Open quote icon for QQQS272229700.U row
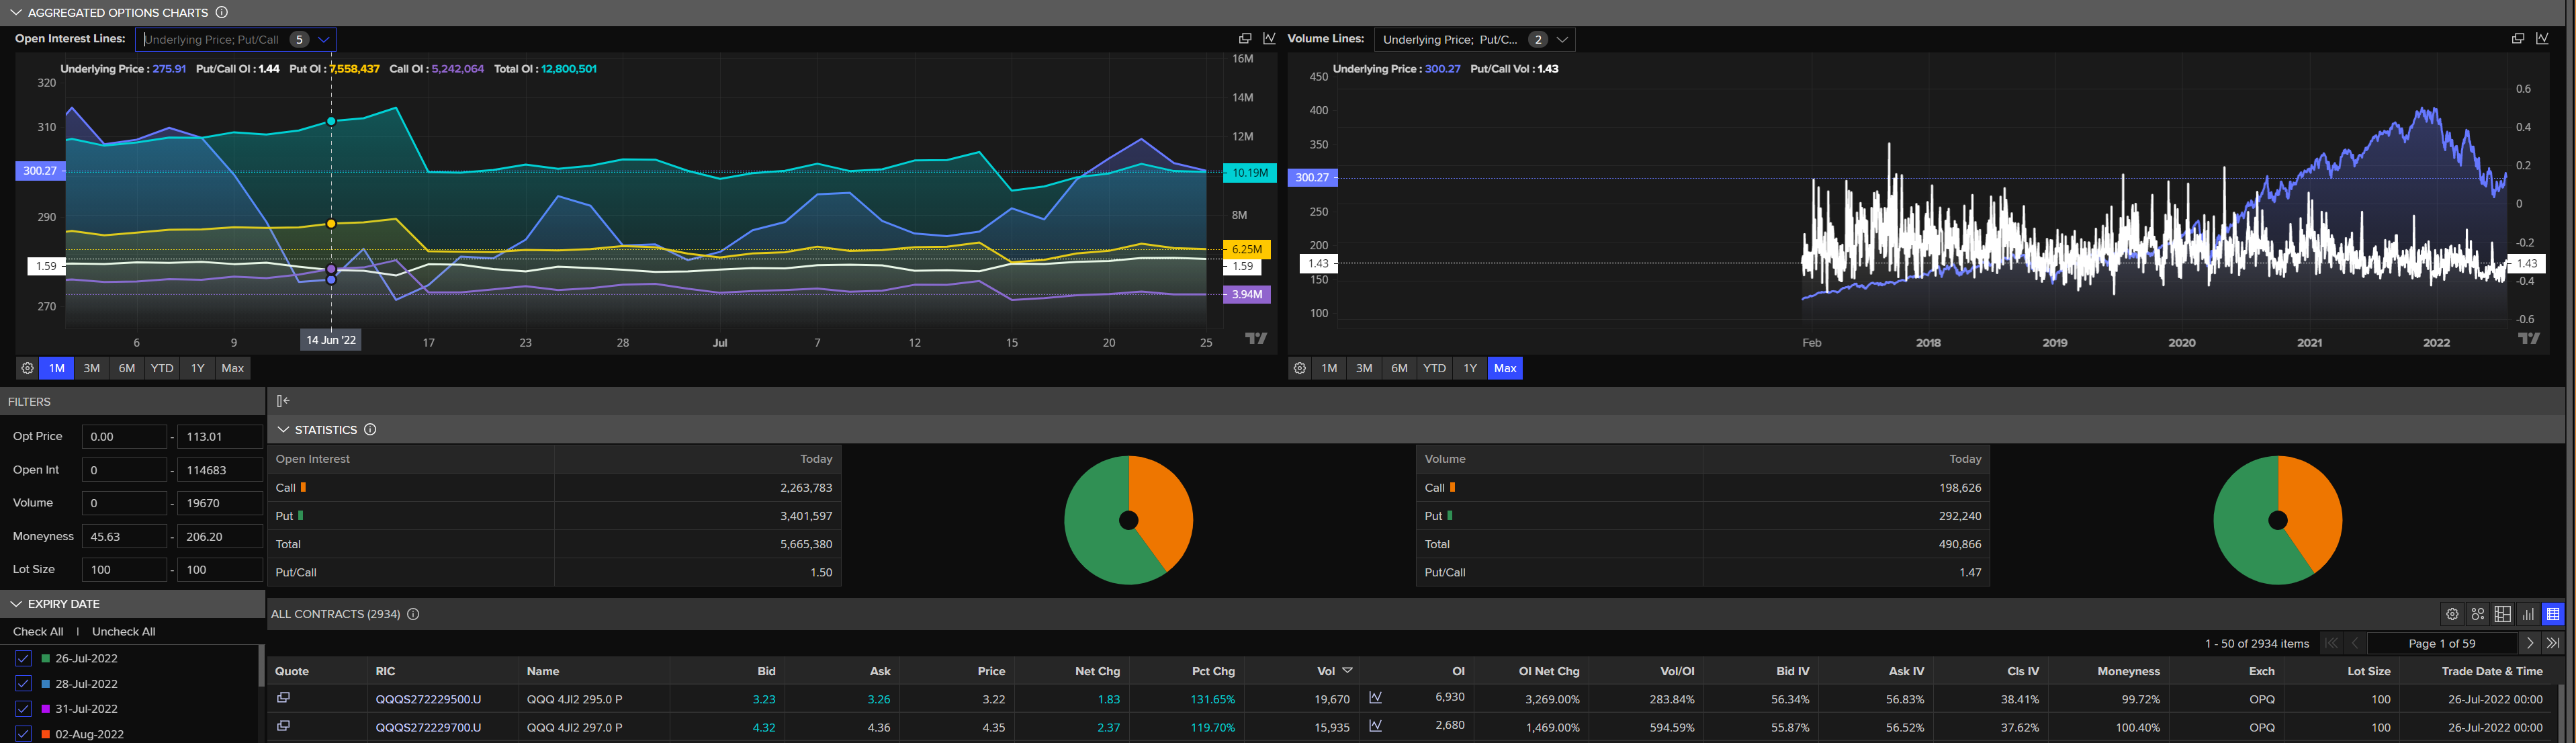The height and width of the screenshot is (743, 2576). pyautogui.click(x=283, y=726)
